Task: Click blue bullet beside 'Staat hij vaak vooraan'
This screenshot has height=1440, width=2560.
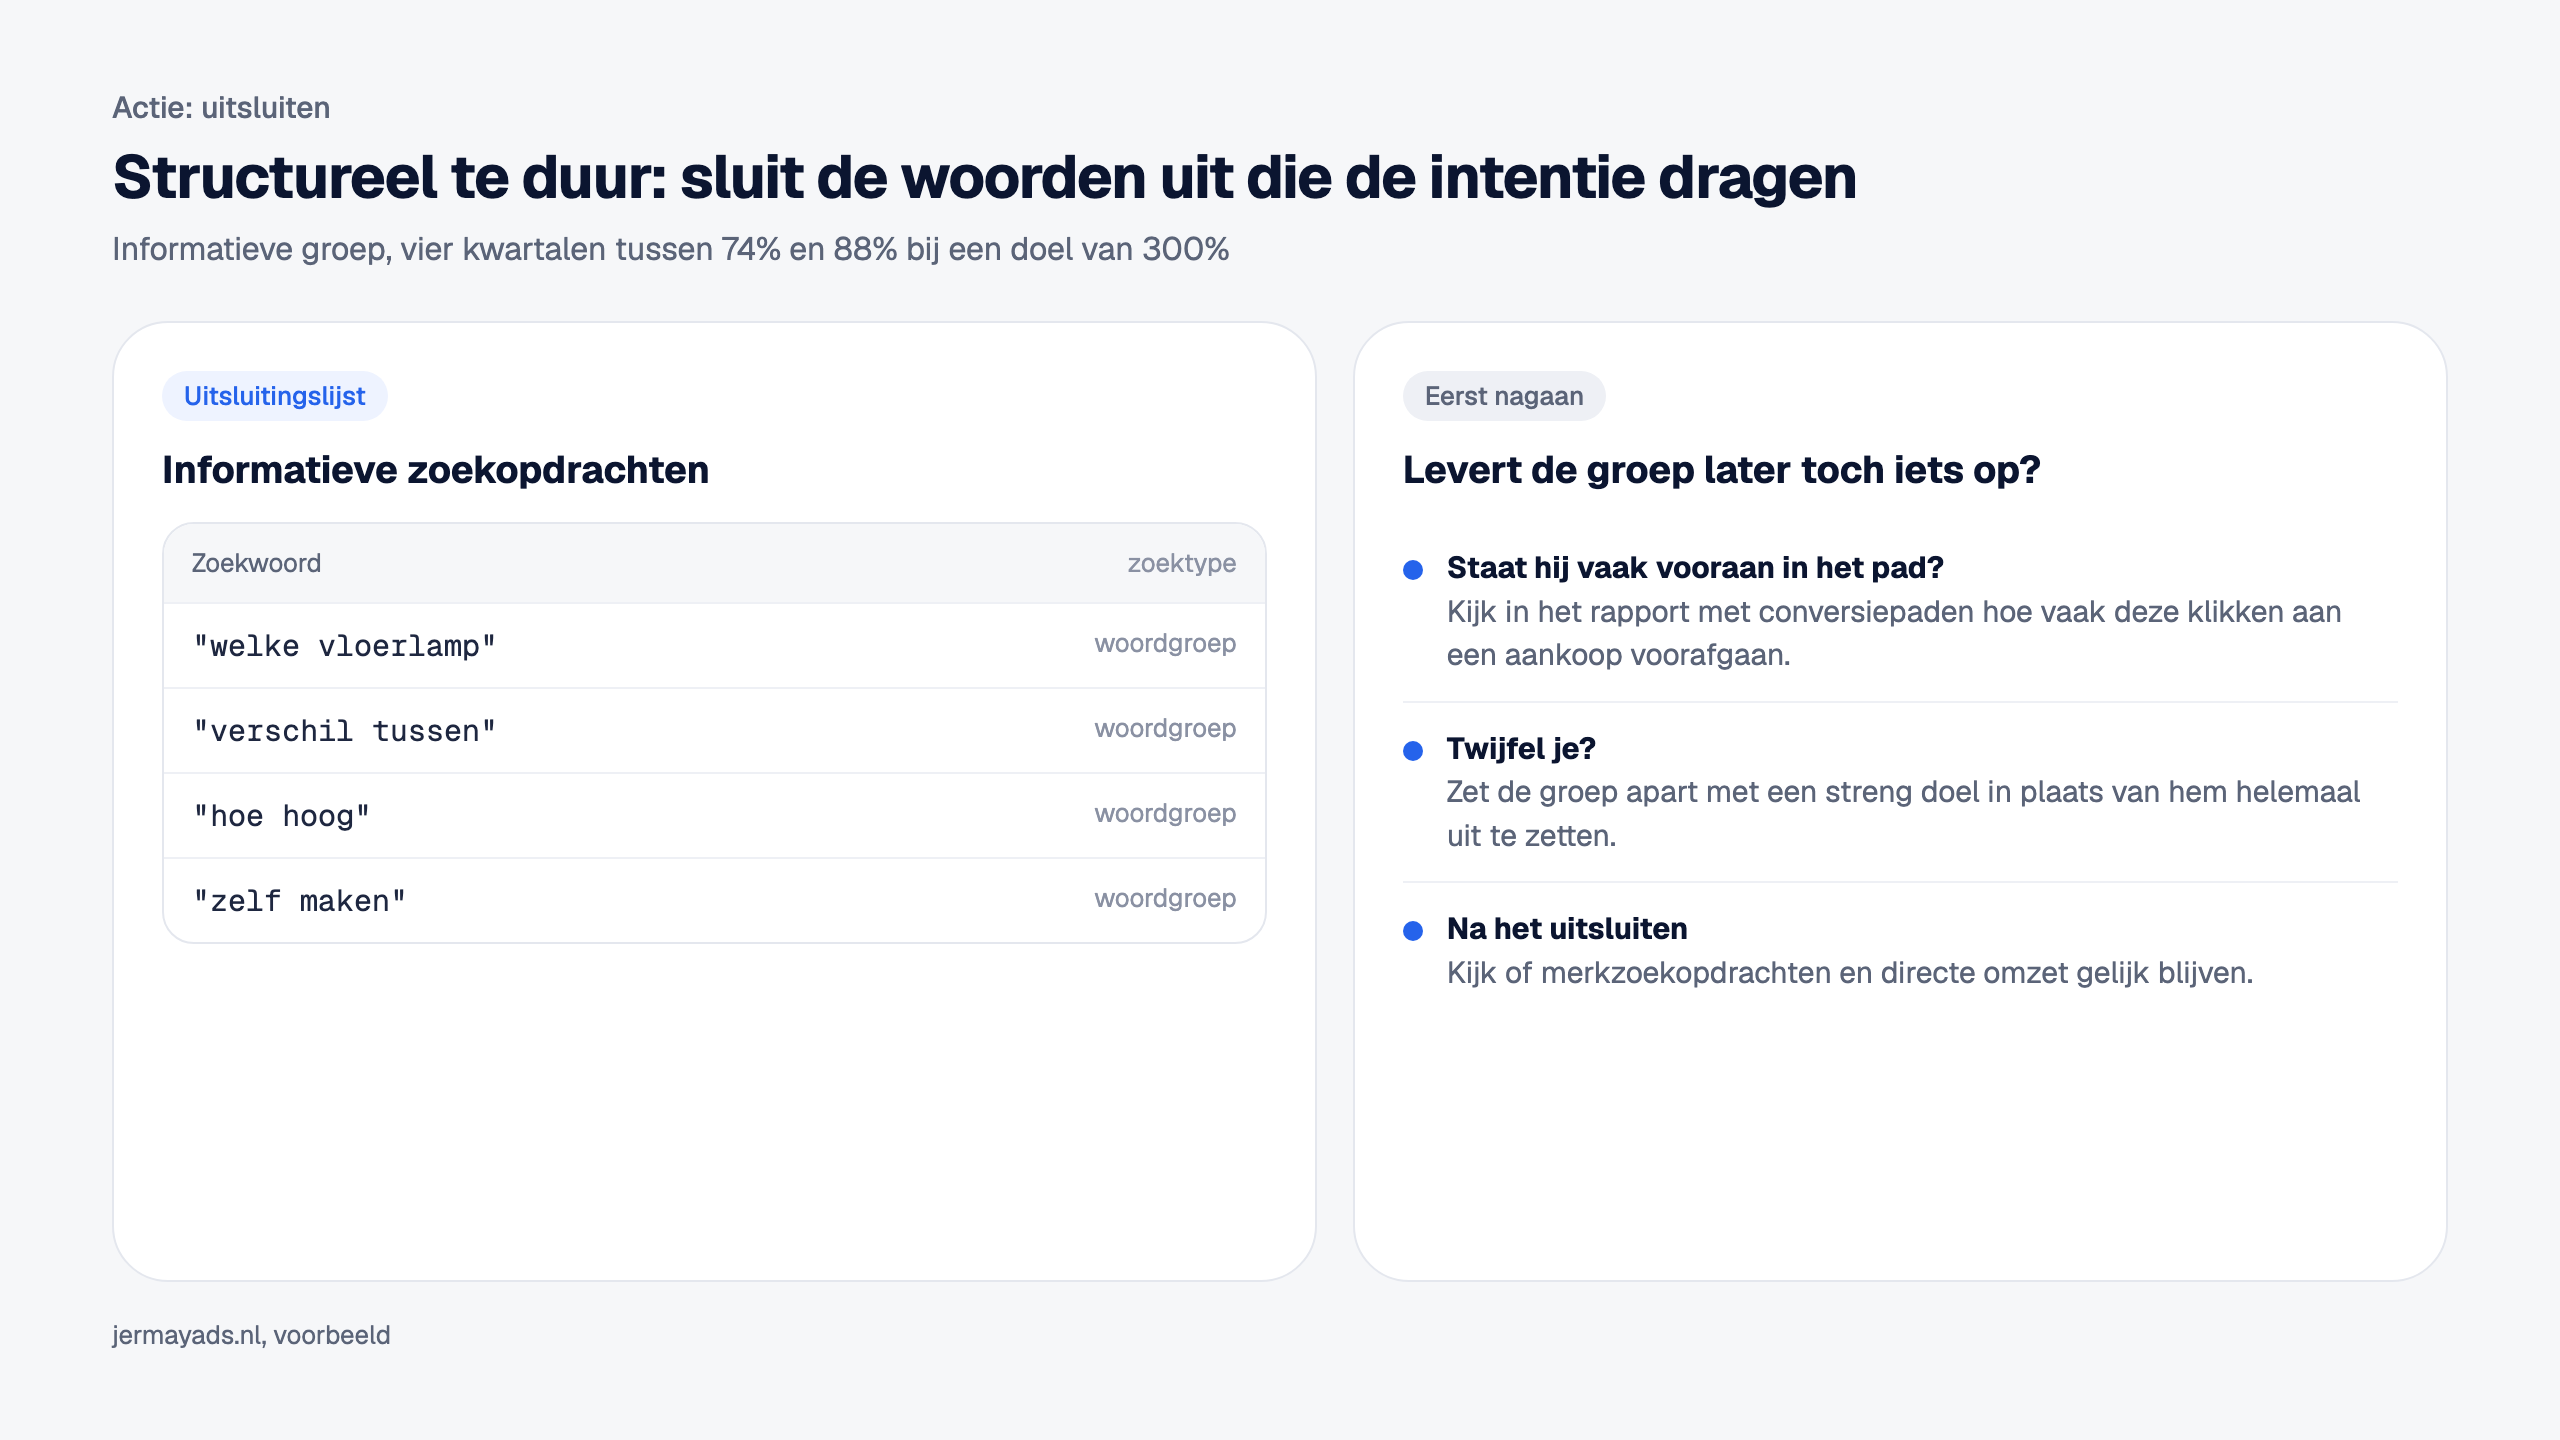Action: click(x=1413, y=570)
